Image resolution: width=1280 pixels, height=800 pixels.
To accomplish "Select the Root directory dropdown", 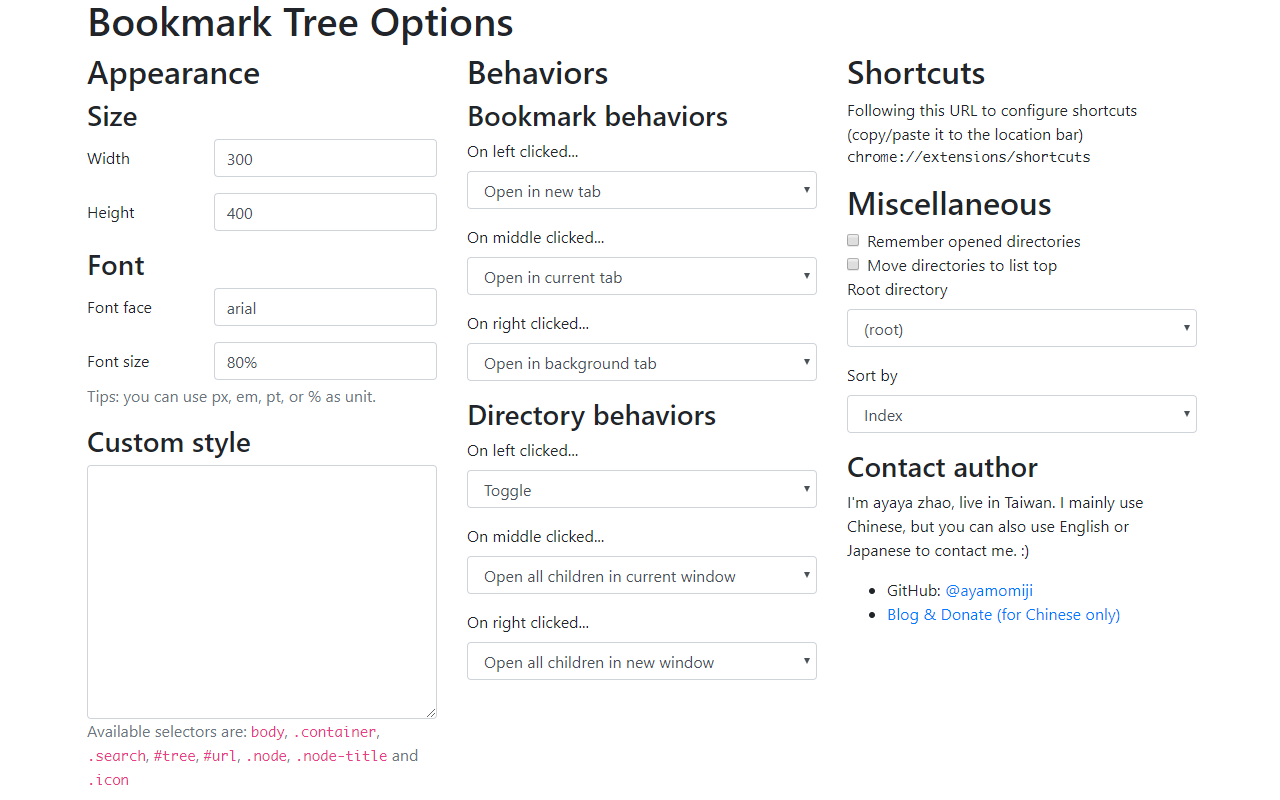I will 1021,329.
